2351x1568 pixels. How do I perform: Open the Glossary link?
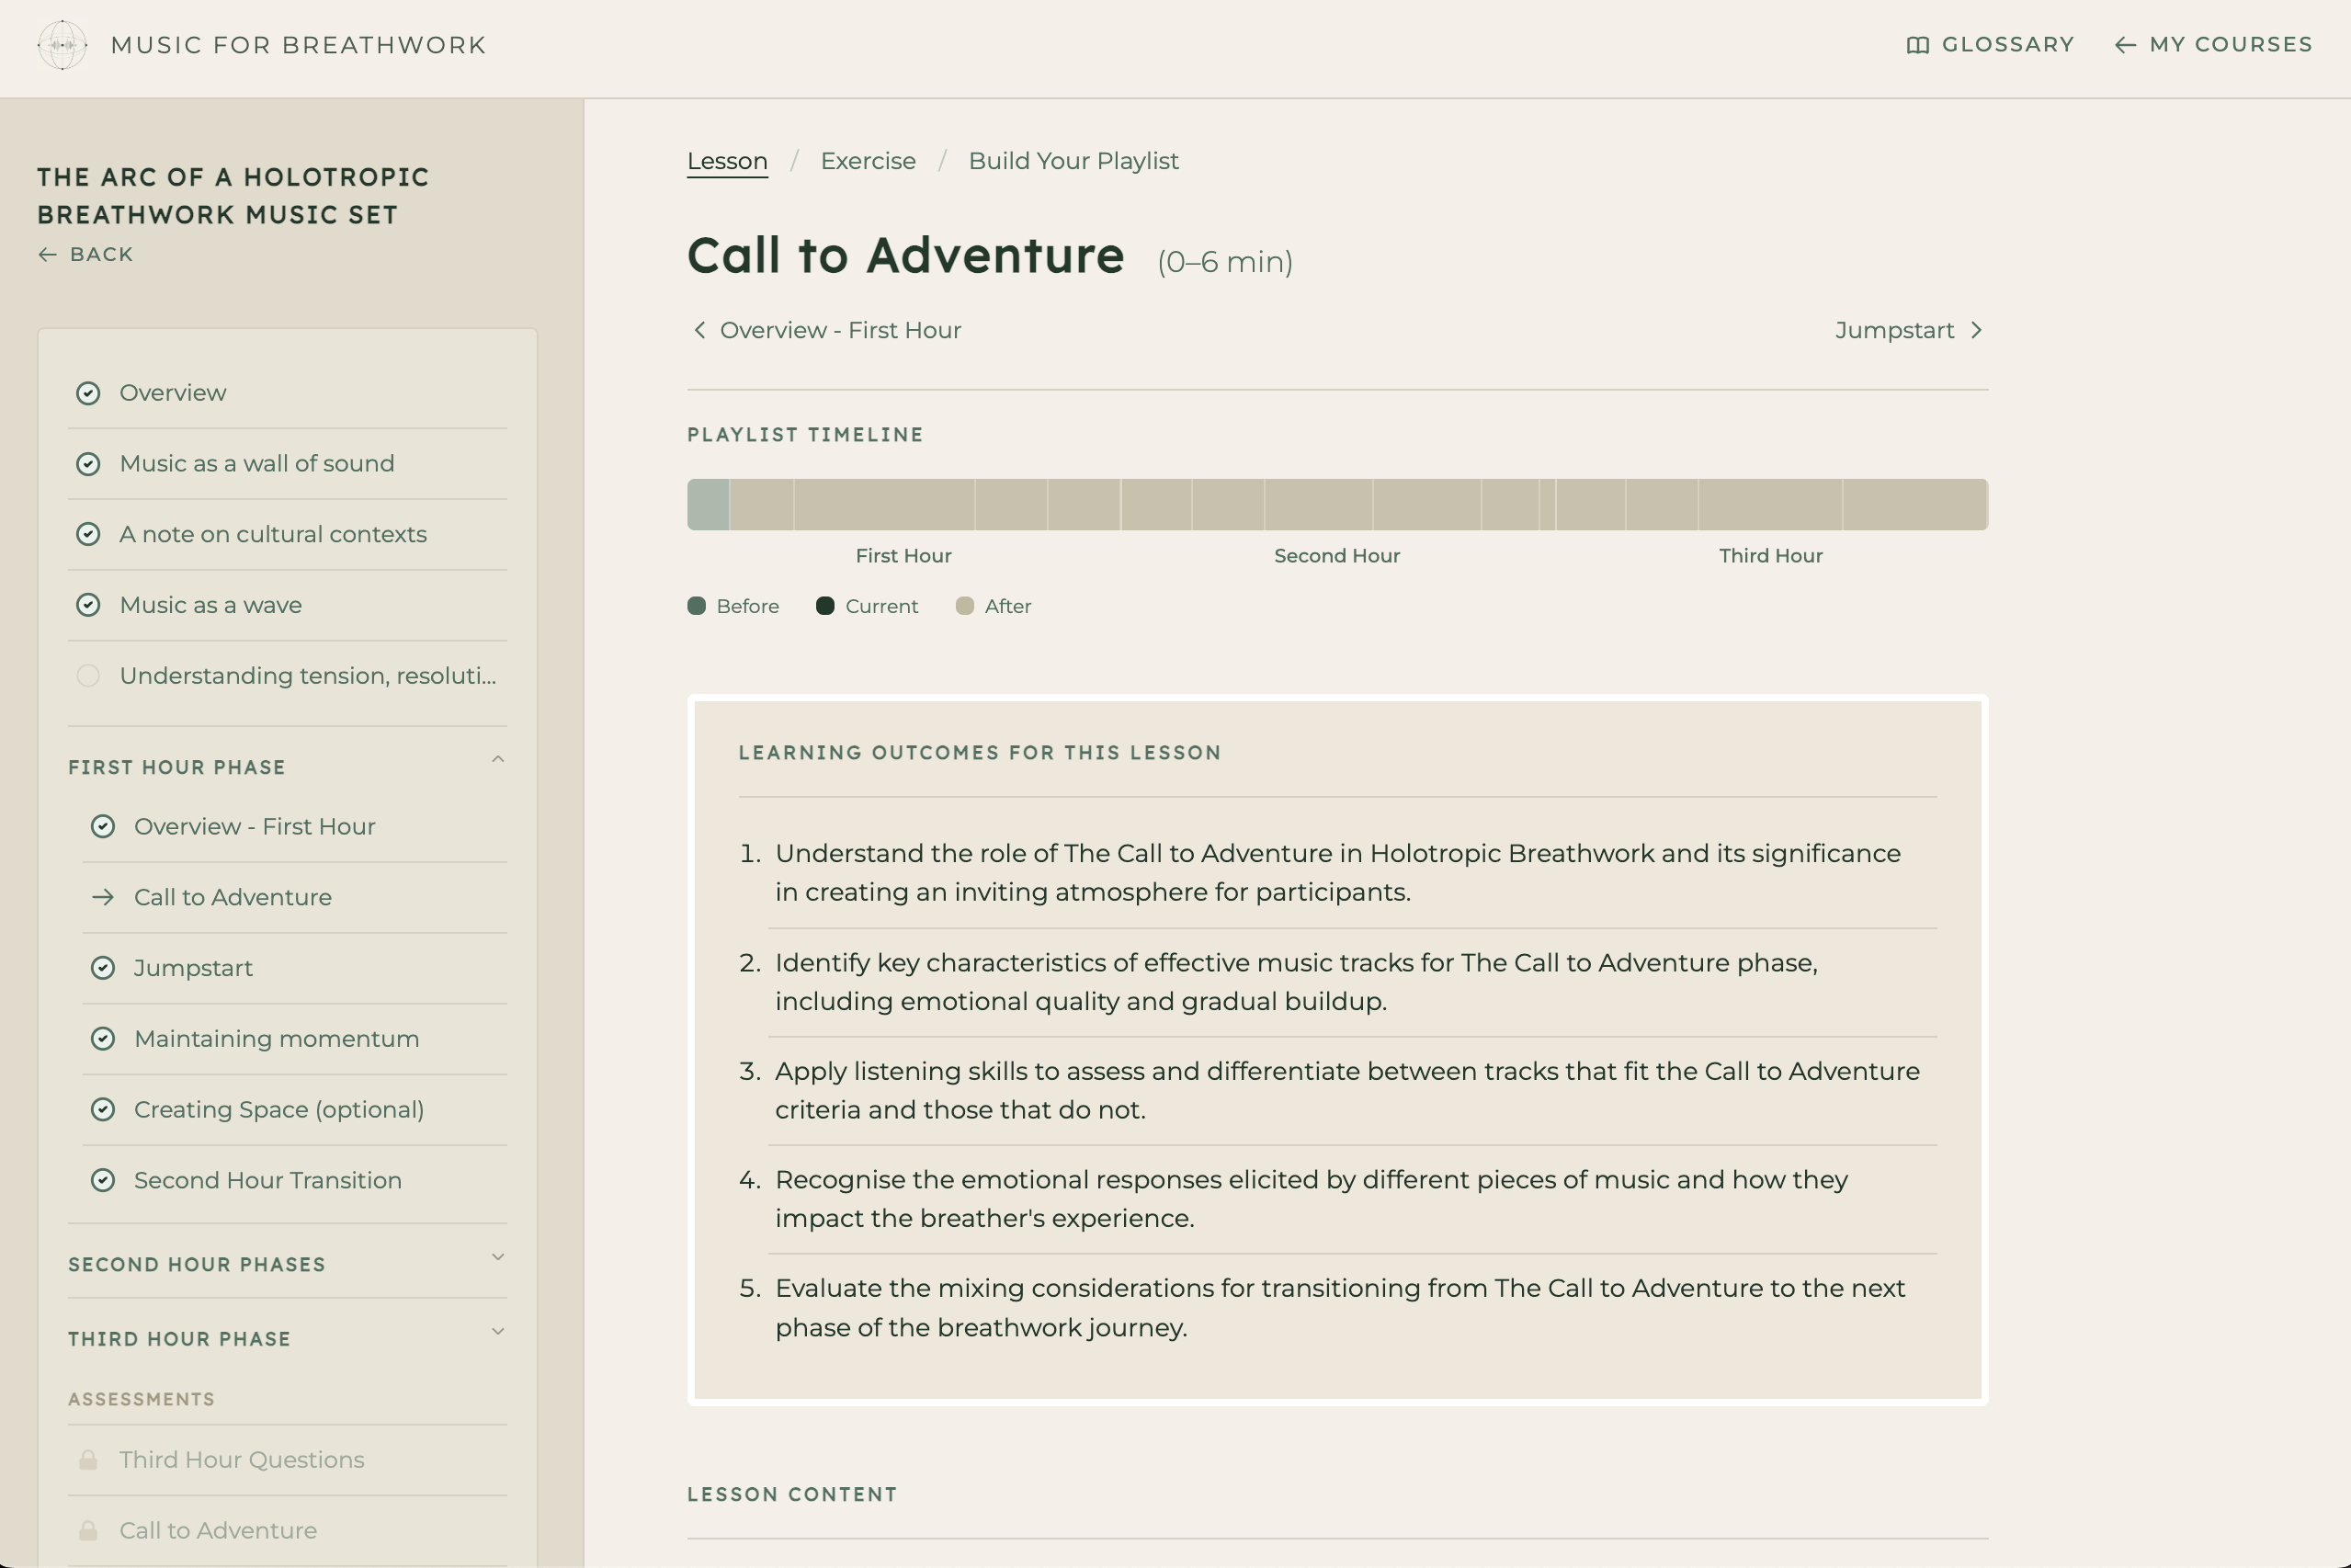1990,45
